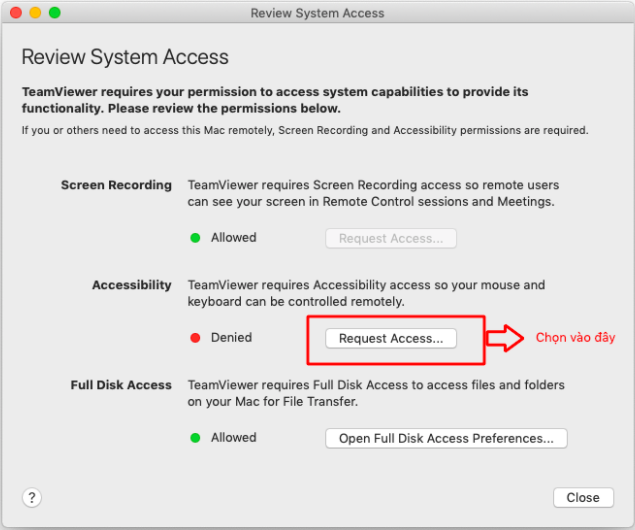This screenshot has height=530, width=635.
Task: Select the Full Disk Access section label
Action: tap(121, 385)
